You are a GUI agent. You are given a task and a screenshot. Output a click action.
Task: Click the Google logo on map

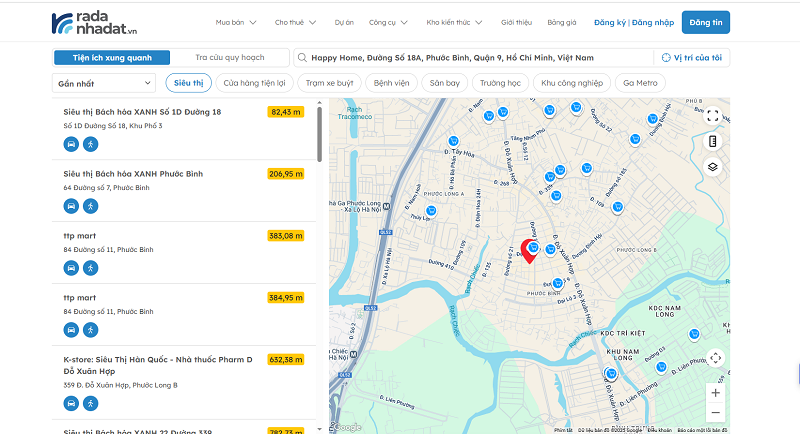(x=346, y=428)
